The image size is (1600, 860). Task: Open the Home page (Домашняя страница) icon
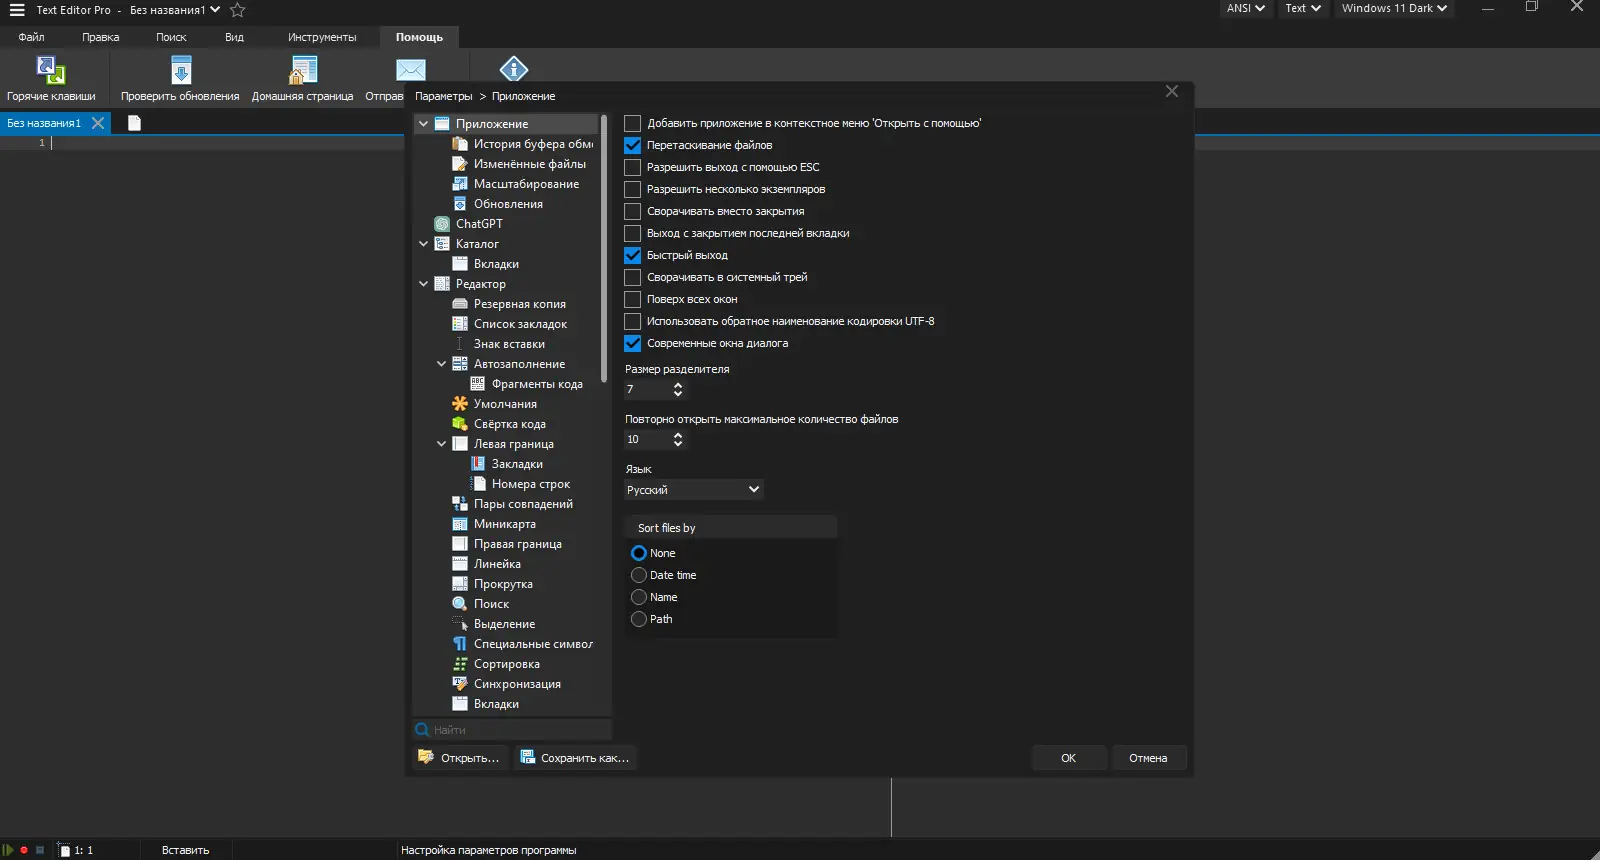(303, 70)
